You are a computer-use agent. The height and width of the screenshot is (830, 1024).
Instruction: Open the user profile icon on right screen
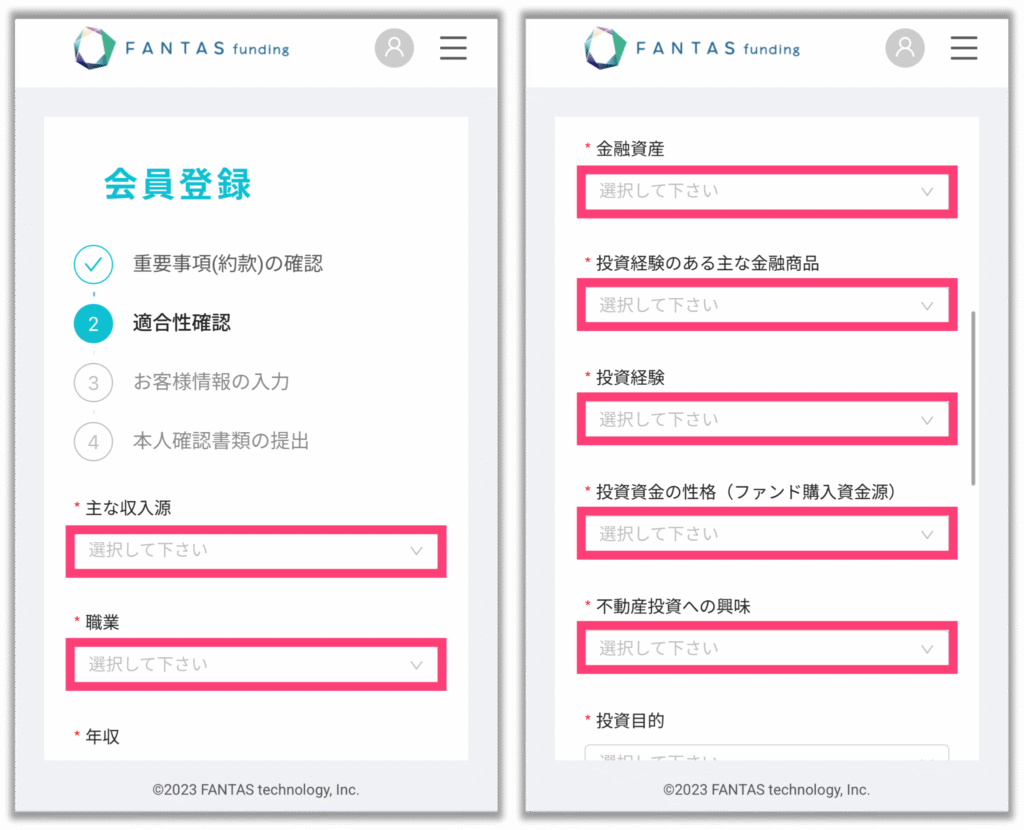tap(904, 48)
